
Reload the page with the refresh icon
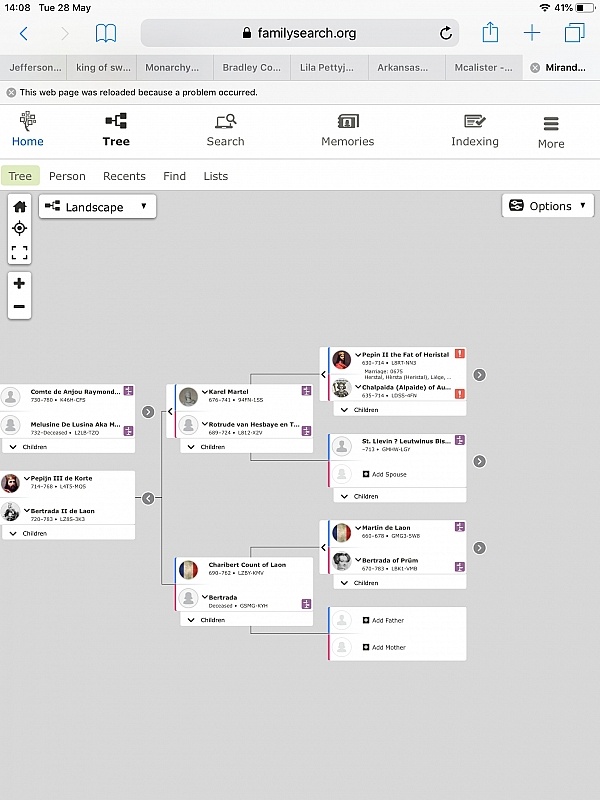click(x=444, y=32)
